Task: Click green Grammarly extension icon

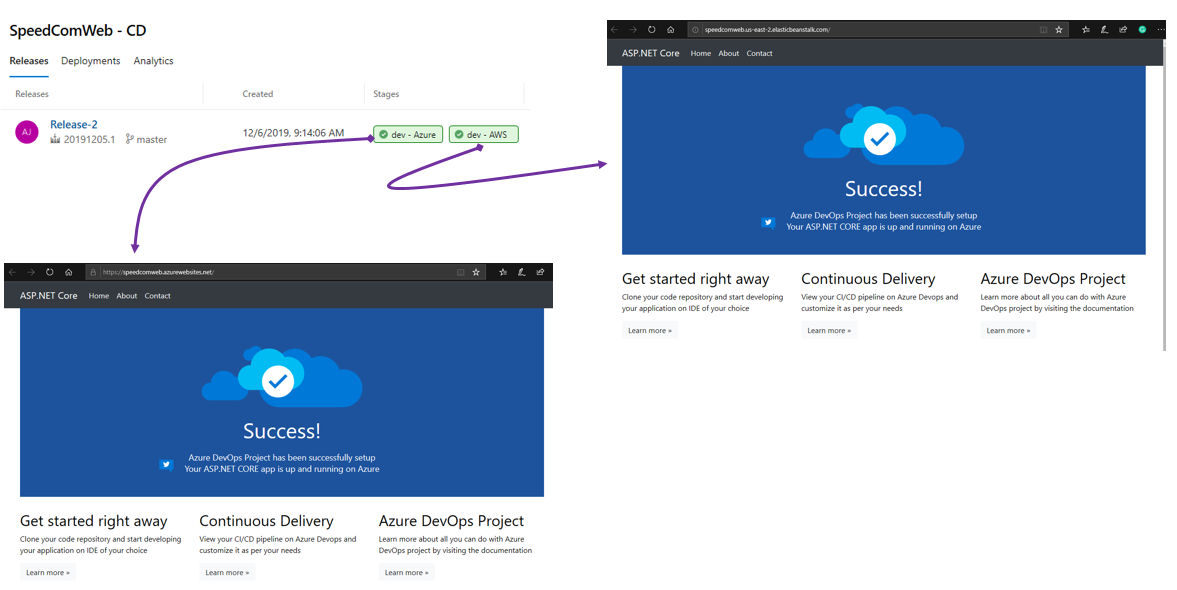Action: 1143,30
